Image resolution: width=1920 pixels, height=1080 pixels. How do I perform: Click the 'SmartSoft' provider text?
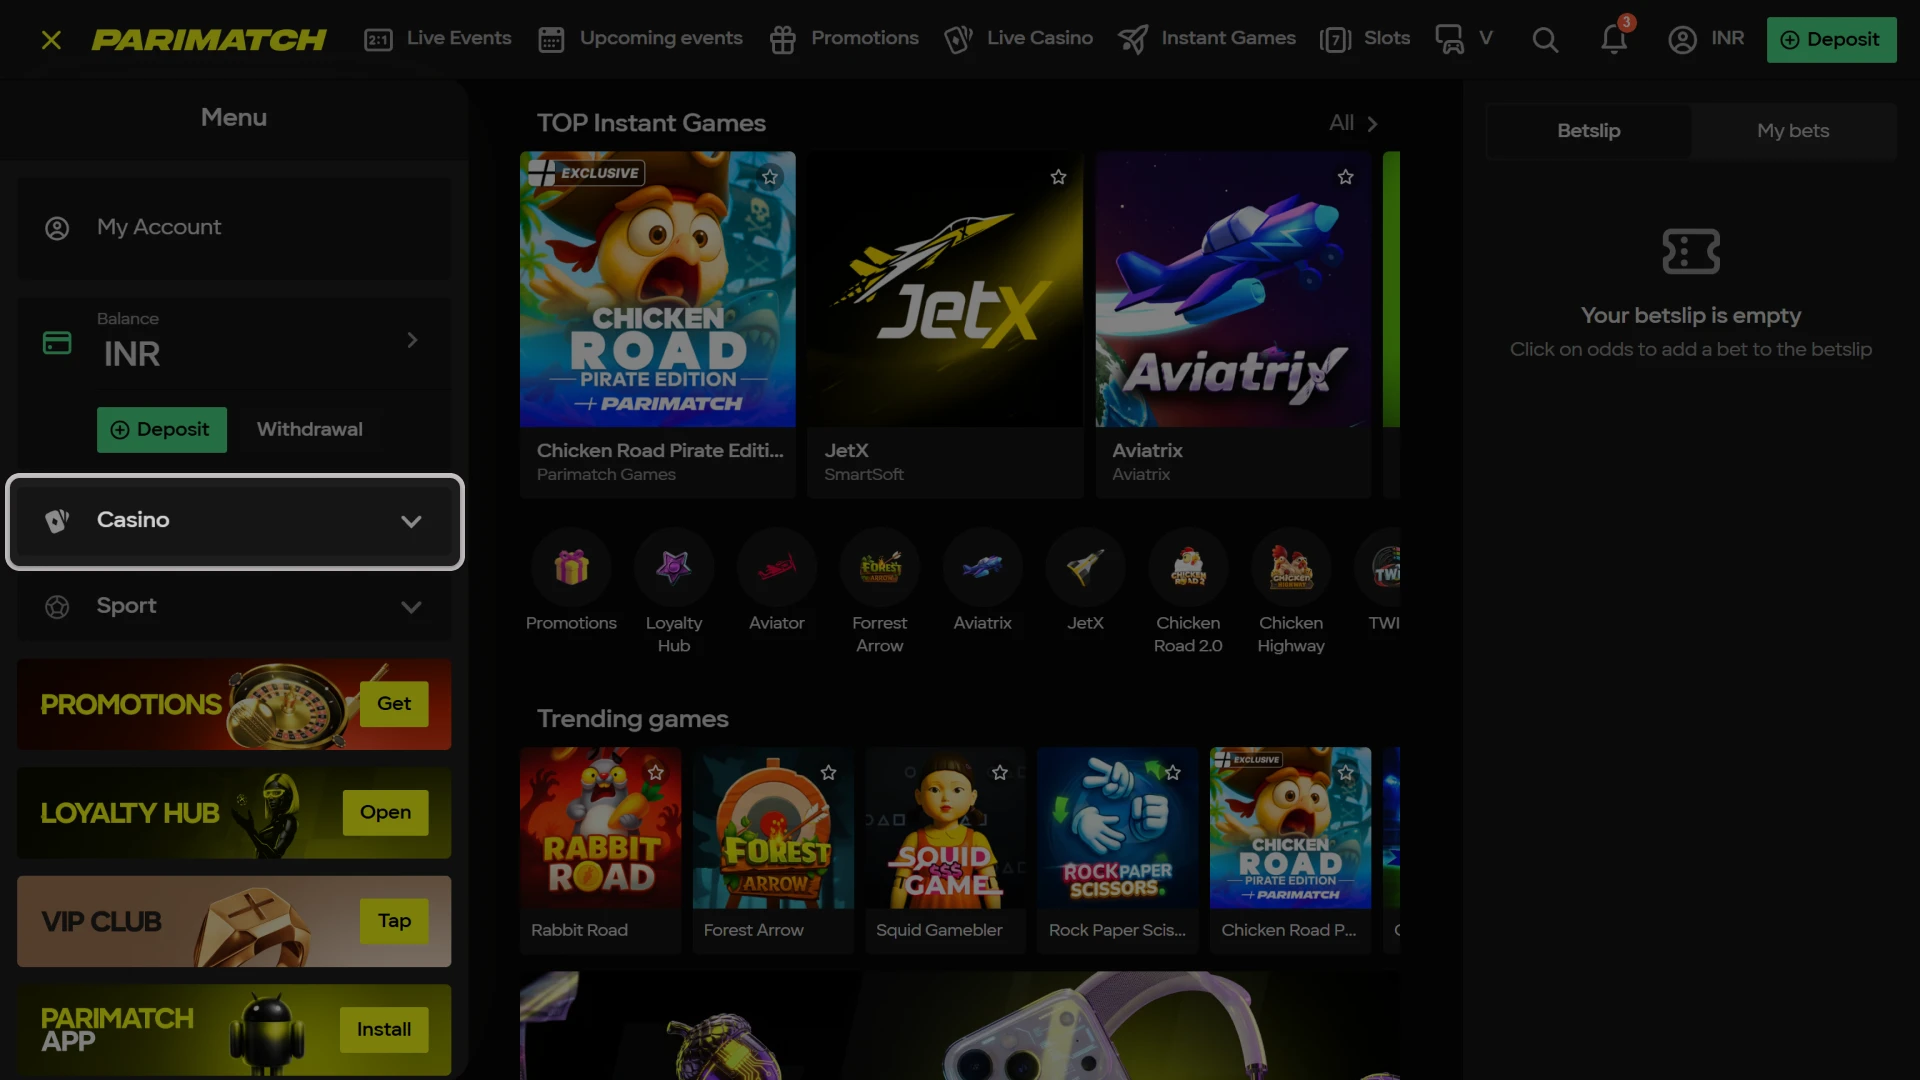pyautogui.click(x=864, y=475)
